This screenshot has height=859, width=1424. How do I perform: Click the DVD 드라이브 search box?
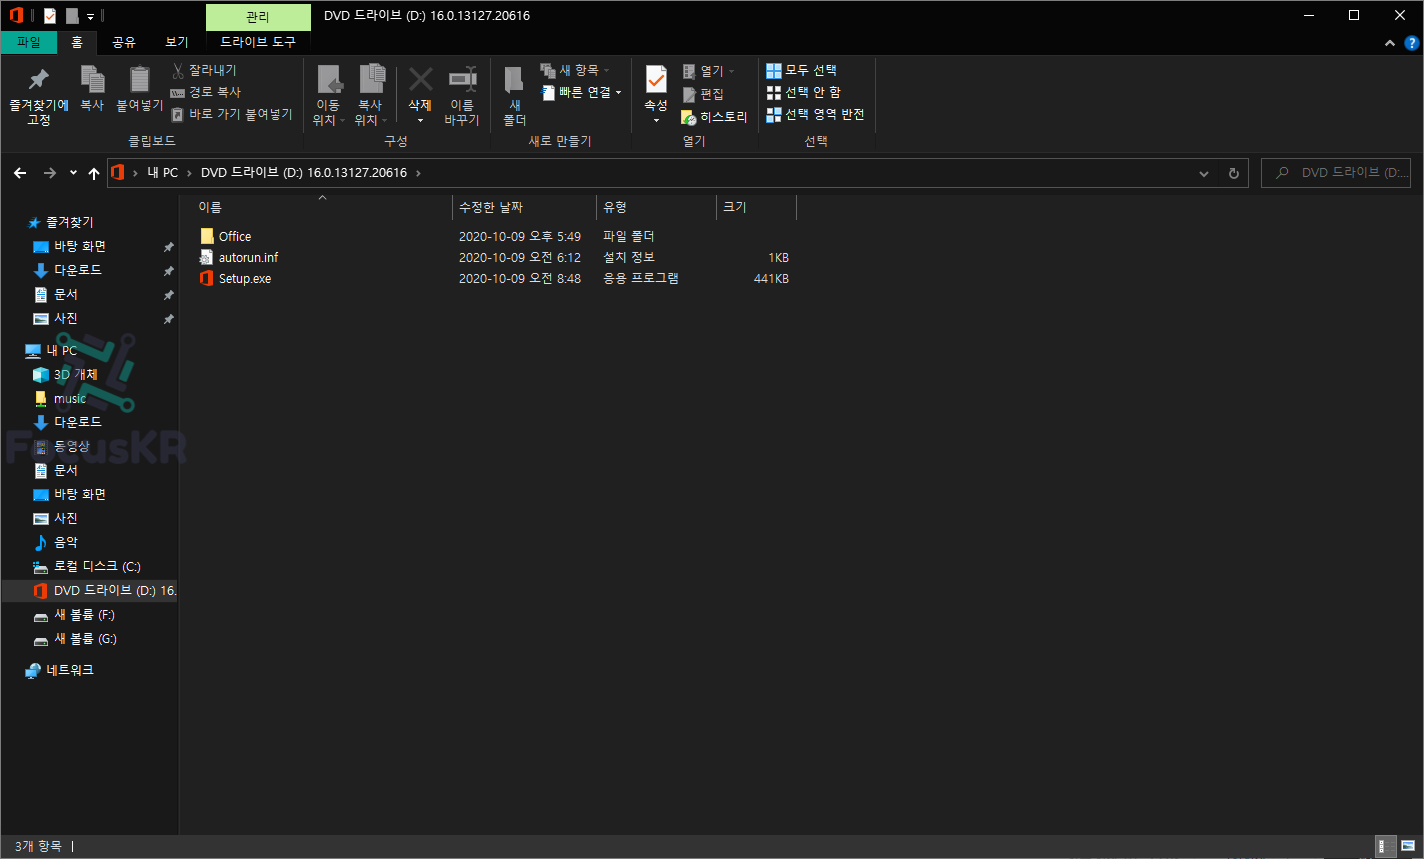pos(1336,173)
